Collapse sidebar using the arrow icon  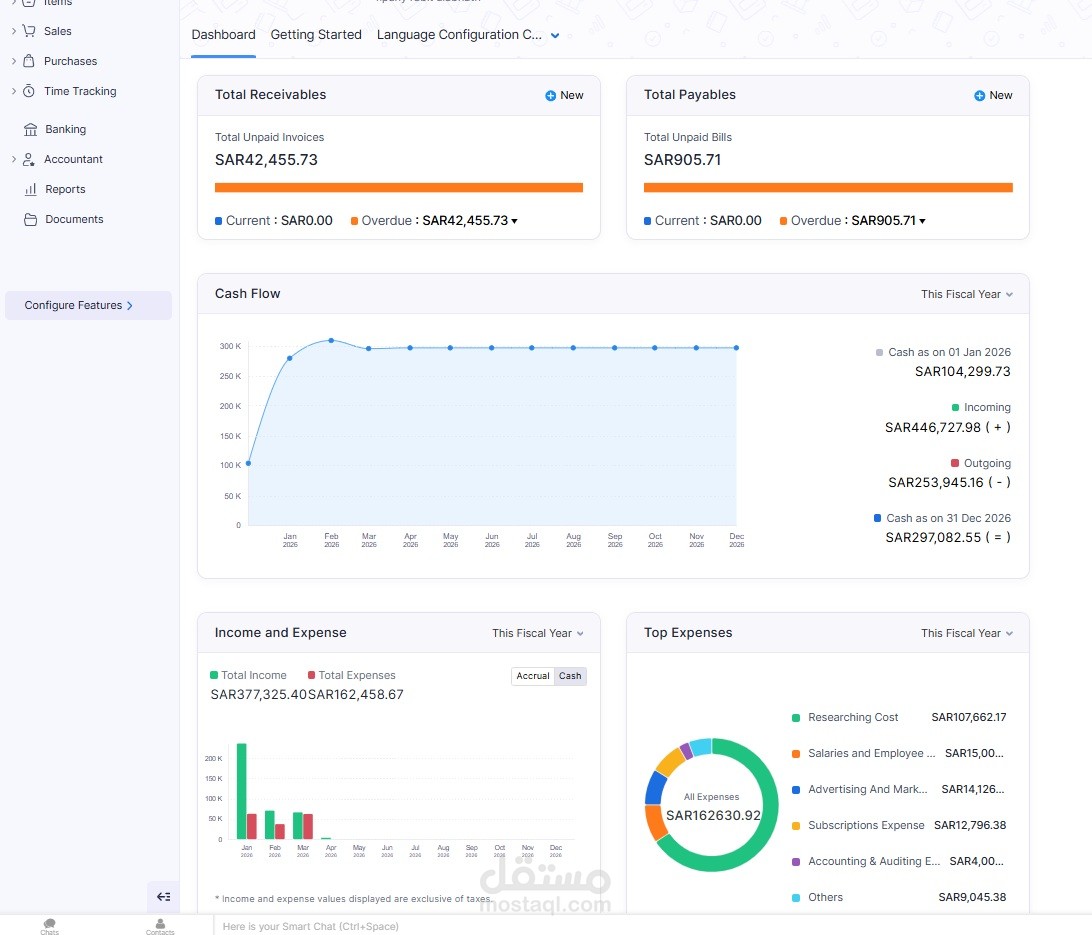tap(164, 897)
